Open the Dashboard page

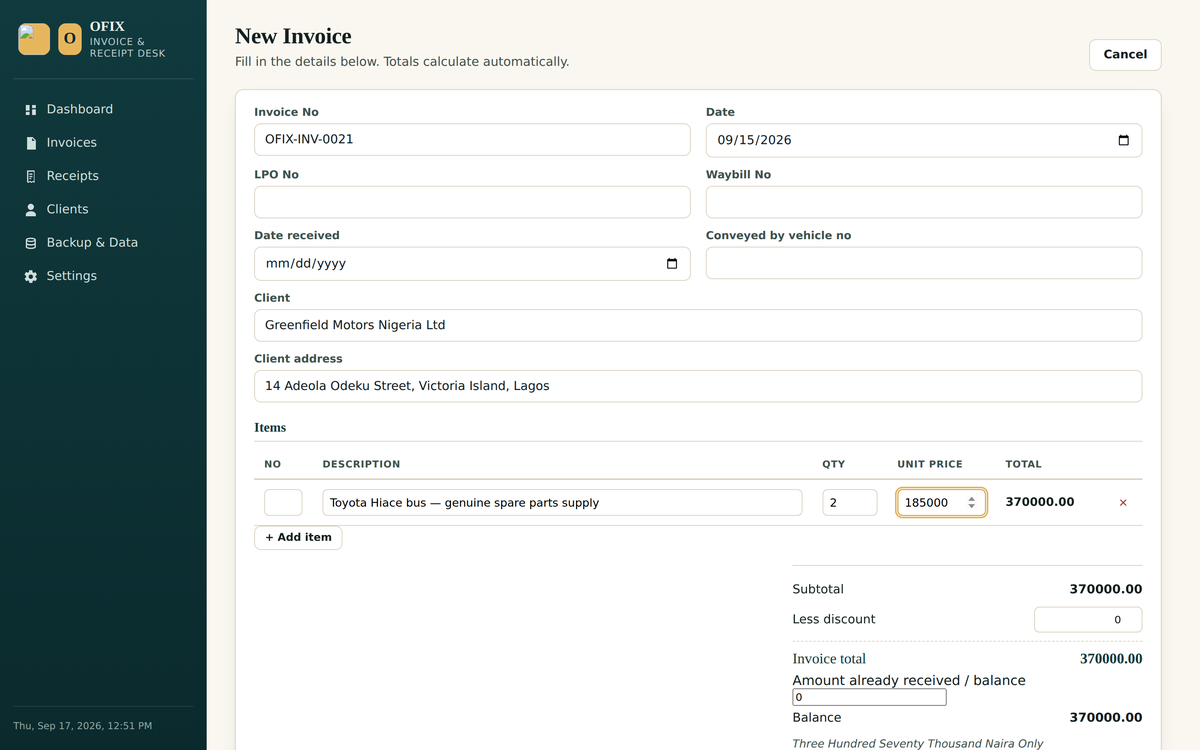(x=103, y=109)
